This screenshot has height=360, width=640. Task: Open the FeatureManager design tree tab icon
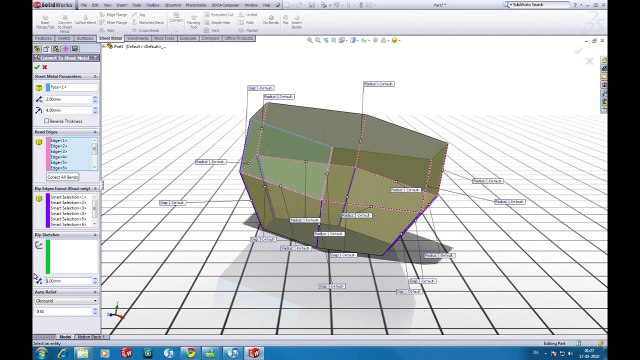point(37,49)
